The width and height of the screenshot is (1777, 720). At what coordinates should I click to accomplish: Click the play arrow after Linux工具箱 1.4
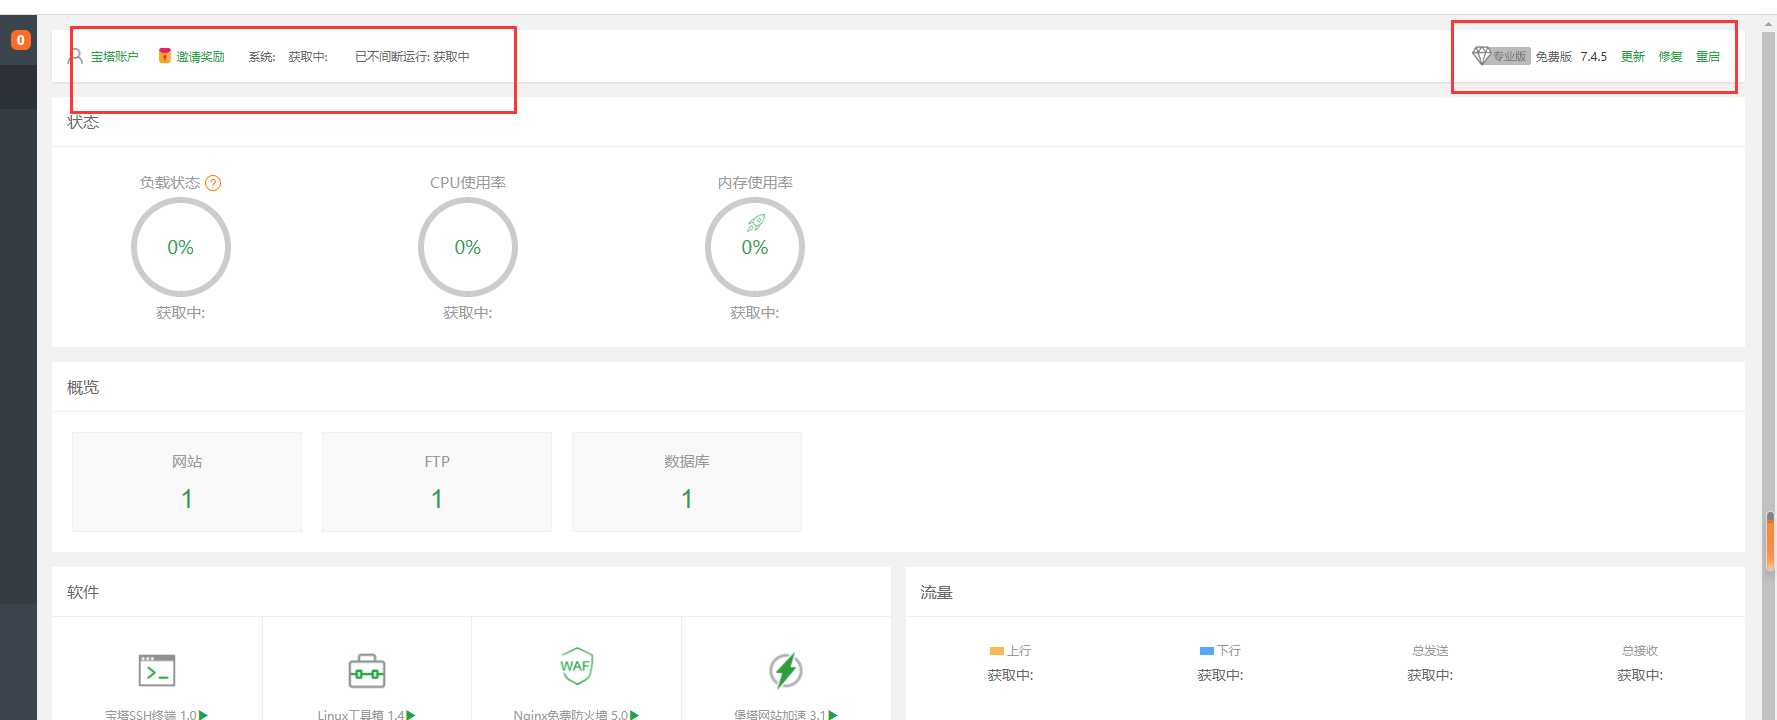pos(411,715)
